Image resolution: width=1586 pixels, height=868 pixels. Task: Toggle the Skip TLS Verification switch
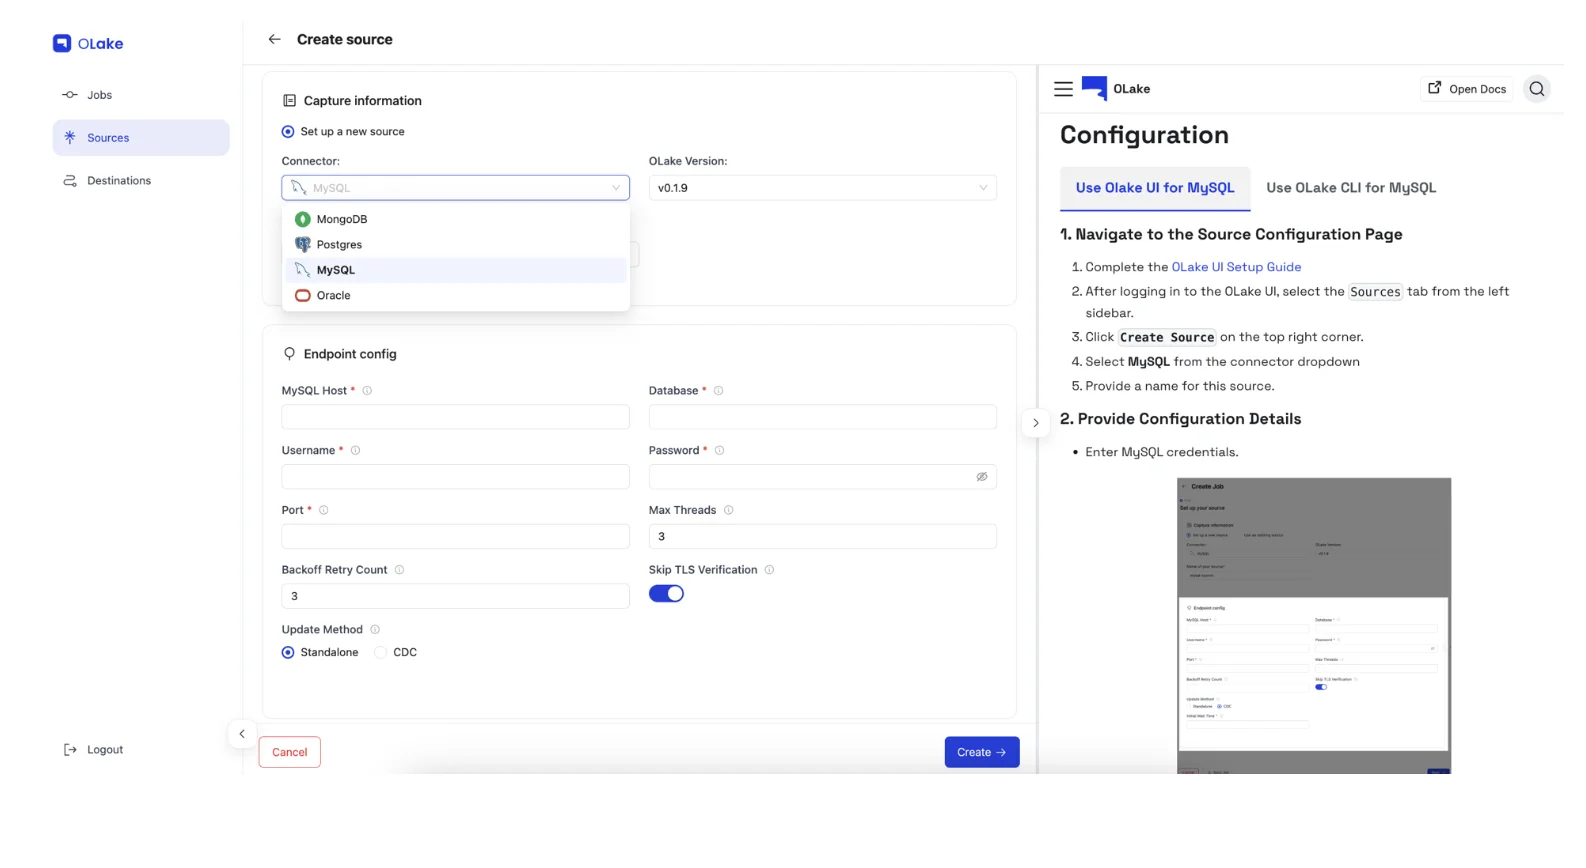666,594
